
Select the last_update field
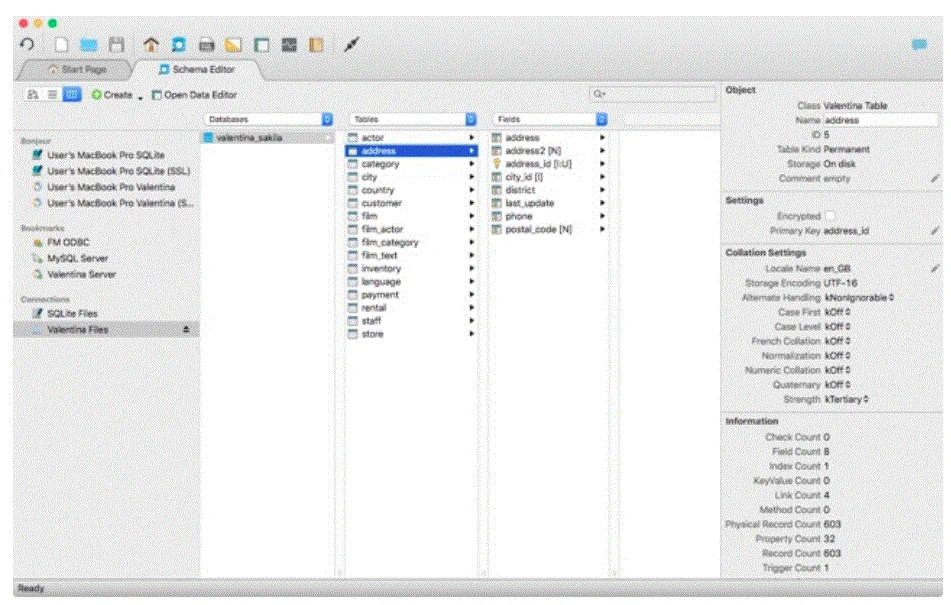[x=549, y=203]
